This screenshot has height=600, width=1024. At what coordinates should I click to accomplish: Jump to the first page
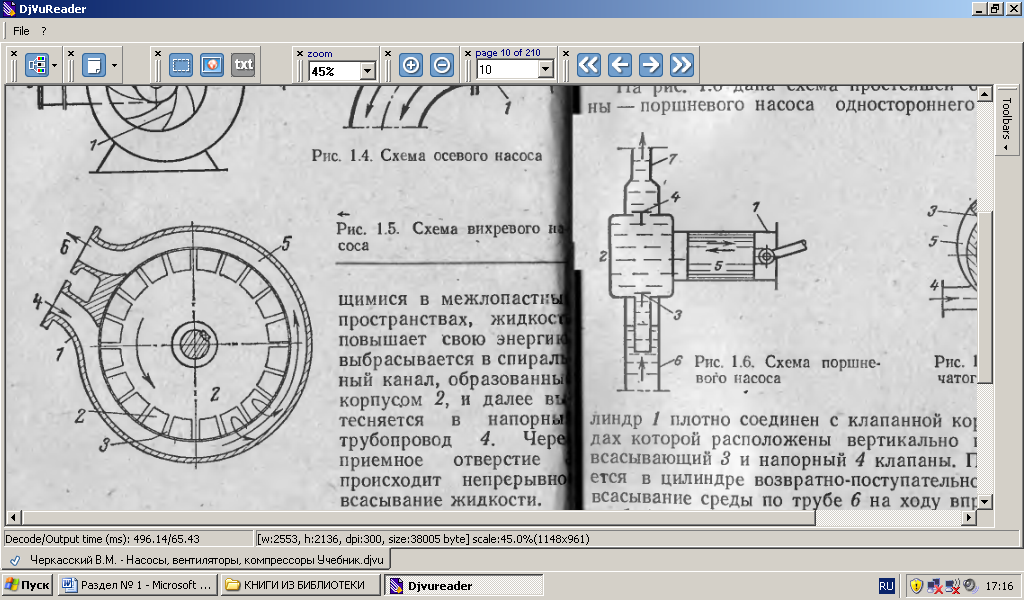click(588, 65)
